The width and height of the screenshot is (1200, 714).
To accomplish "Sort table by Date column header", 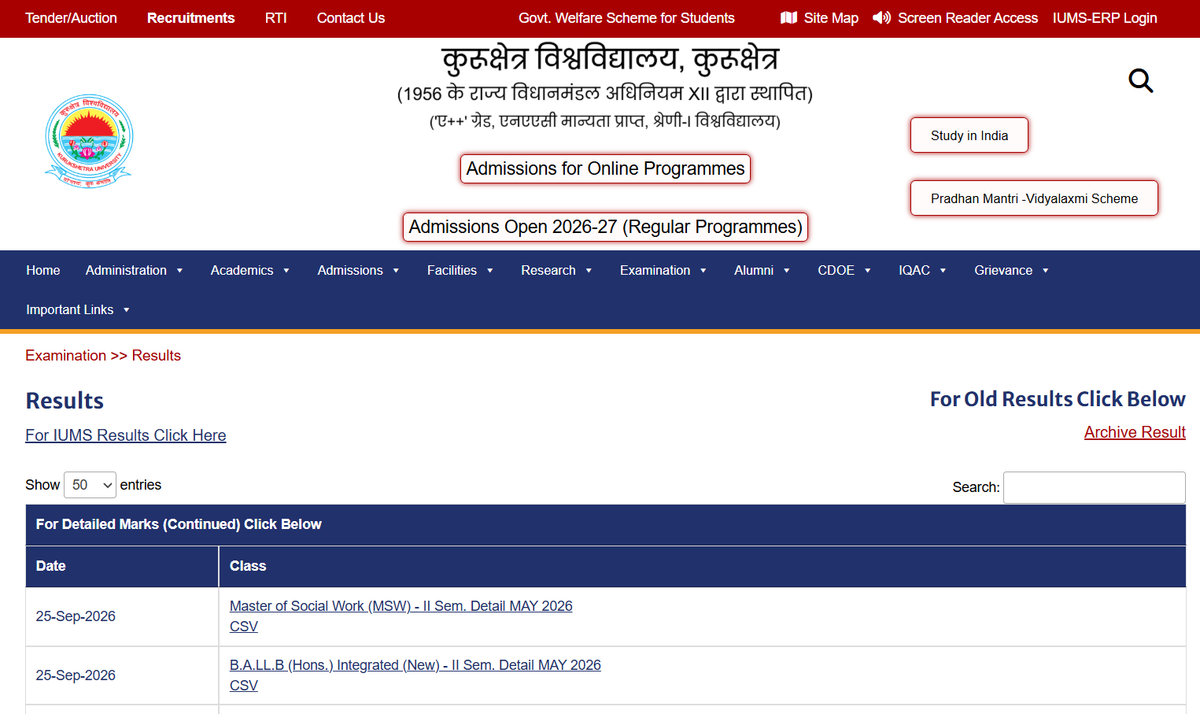I will coord(122,566).
